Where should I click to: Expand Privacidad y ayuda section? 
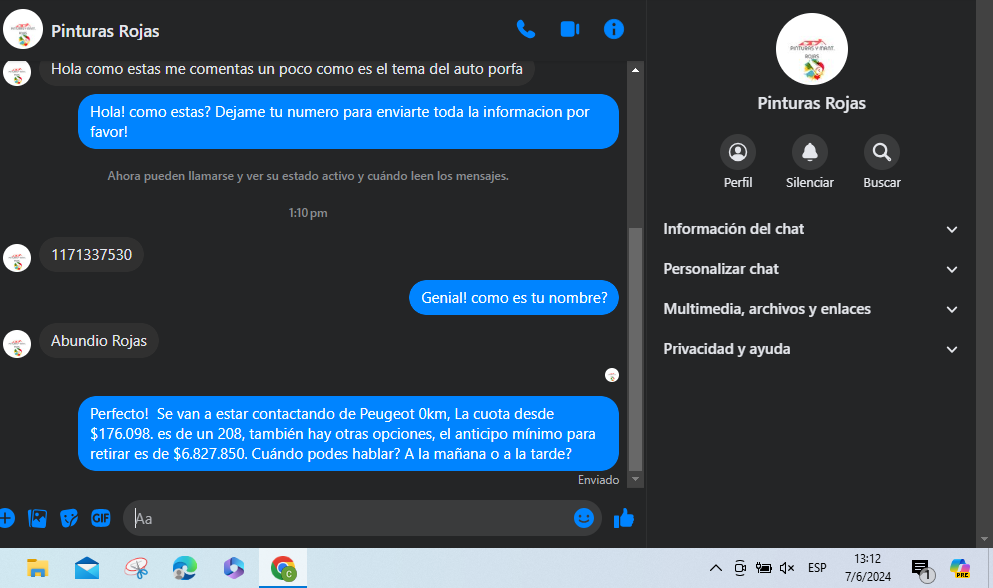811,349
